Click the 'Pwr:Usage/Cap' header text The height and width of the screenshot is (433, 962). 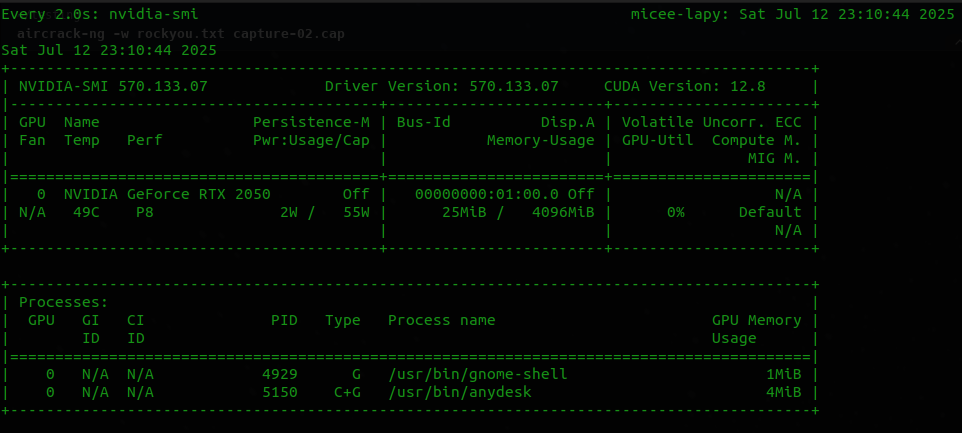point(312,140)
